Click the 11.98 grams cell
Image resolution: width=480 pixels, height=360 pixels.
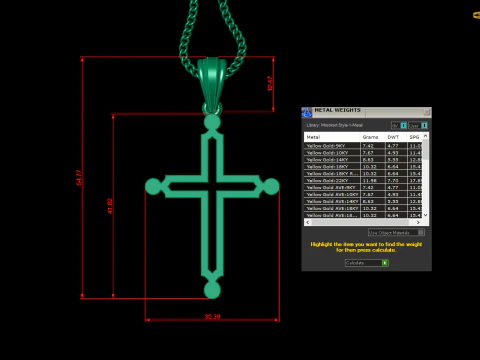372,180
